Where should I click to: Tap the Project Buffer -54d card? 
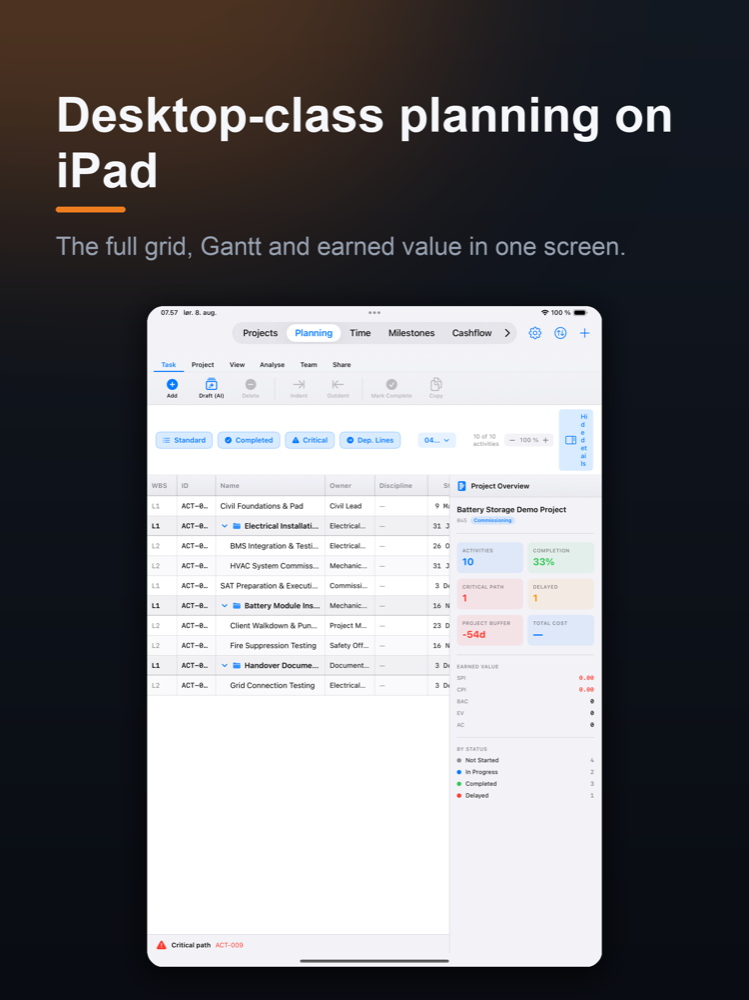[489, 630]
